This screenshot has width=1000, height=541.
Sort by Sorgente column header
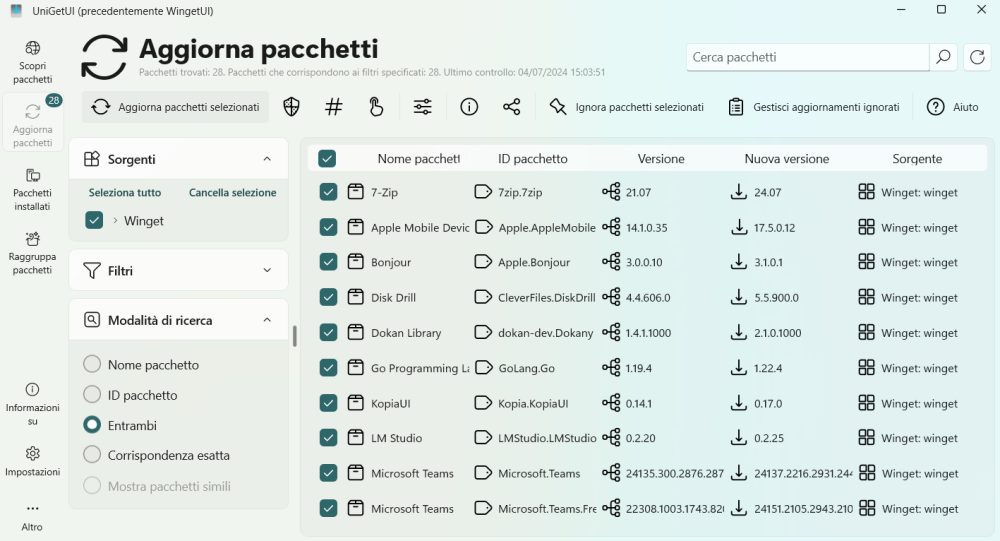917,158
